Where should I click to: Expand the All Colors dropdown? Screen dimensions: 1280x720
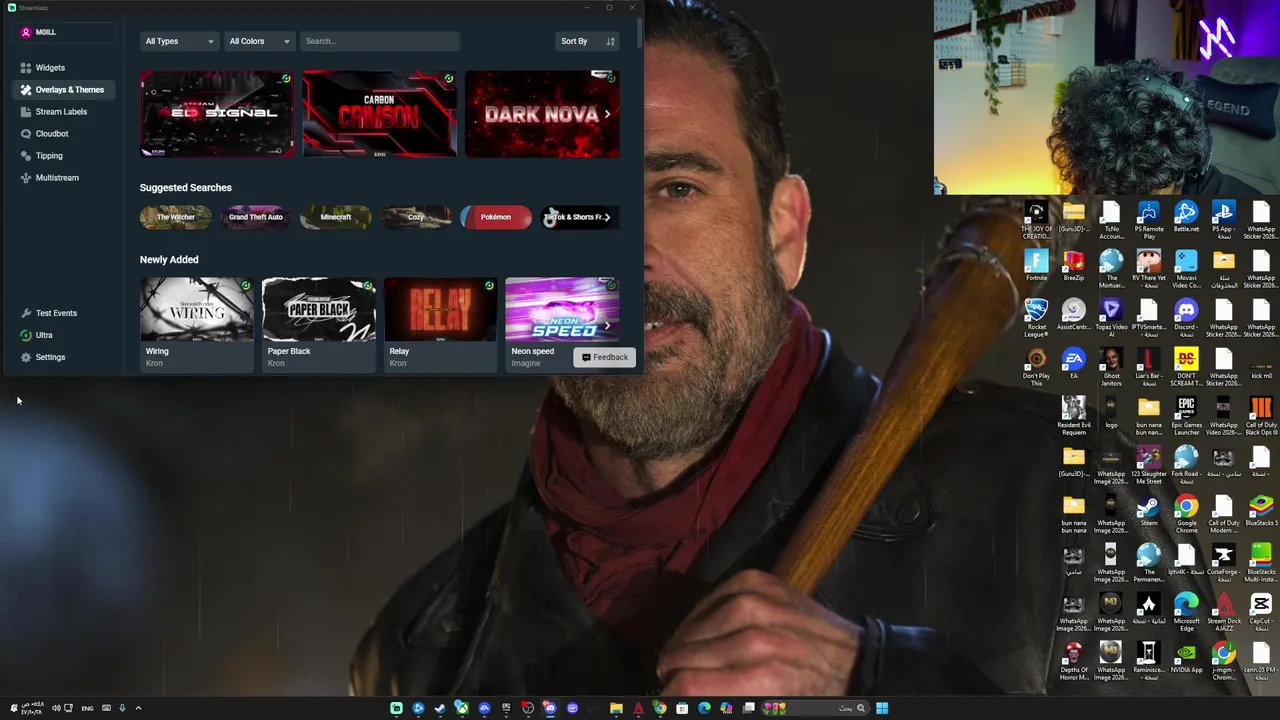point(259,41)
